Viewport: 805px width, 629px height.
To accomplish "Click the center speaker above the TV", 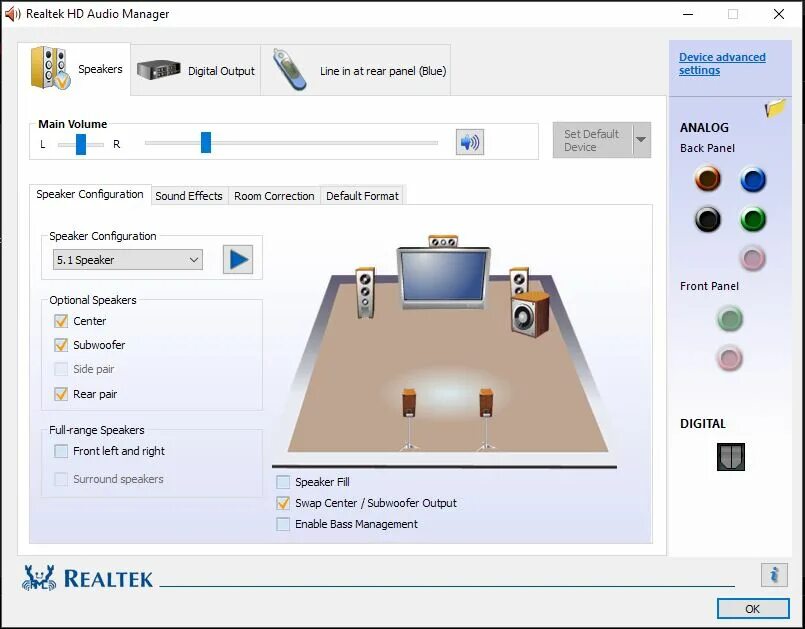I will coord(443,241).
